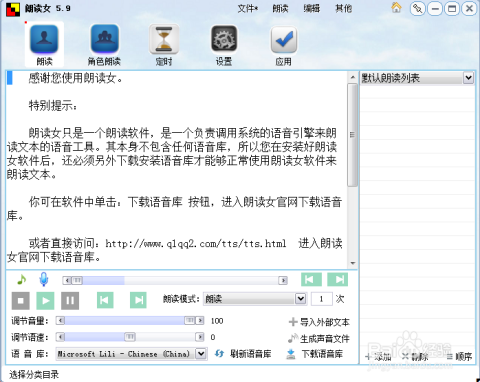Click 导入外部文本 import button
This screenshot has height=382, width=480.
(319, 322)
